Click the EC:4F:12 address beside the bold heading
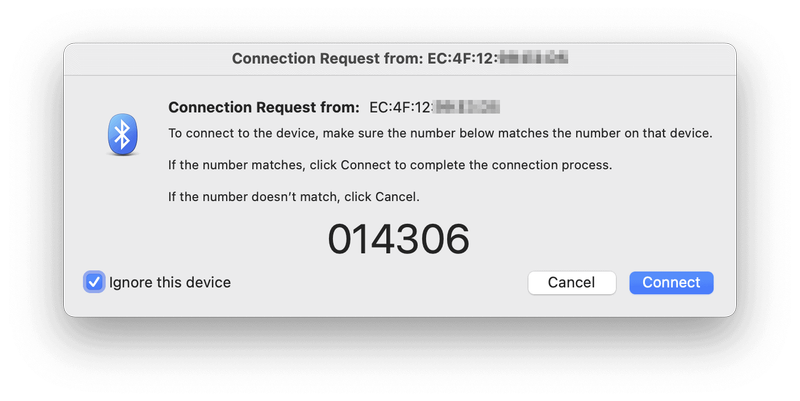The height and width of the screenshot is (401, 800). click(402, 107)
